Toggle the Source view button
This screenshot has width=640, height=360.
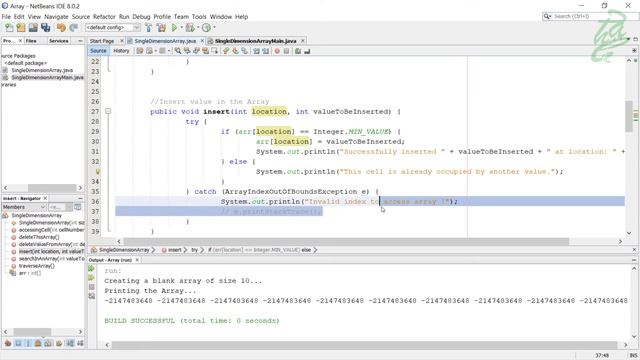click(x=98, y=51)
